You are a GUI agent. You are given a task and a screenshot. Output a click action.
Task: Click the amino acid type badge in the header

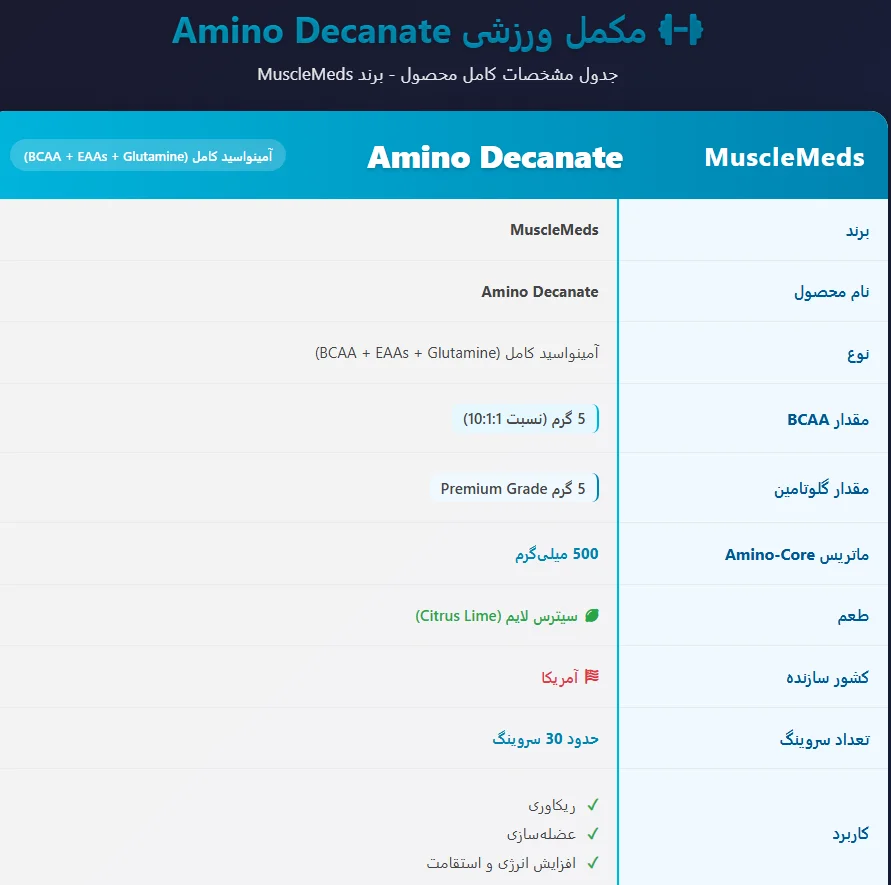pyautogui.click(x=147, y=156)
